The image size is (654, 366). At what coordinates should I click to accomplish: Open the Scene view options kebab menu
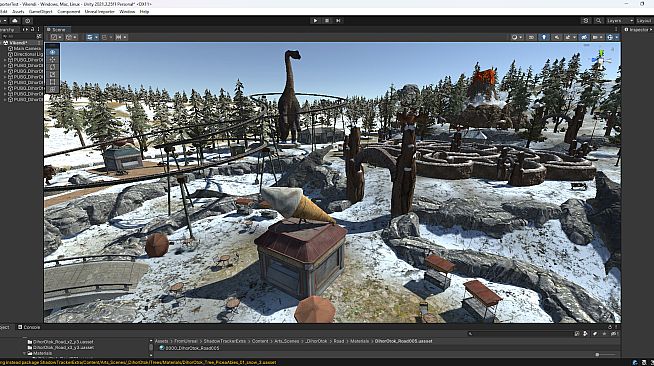coord(616,30)
